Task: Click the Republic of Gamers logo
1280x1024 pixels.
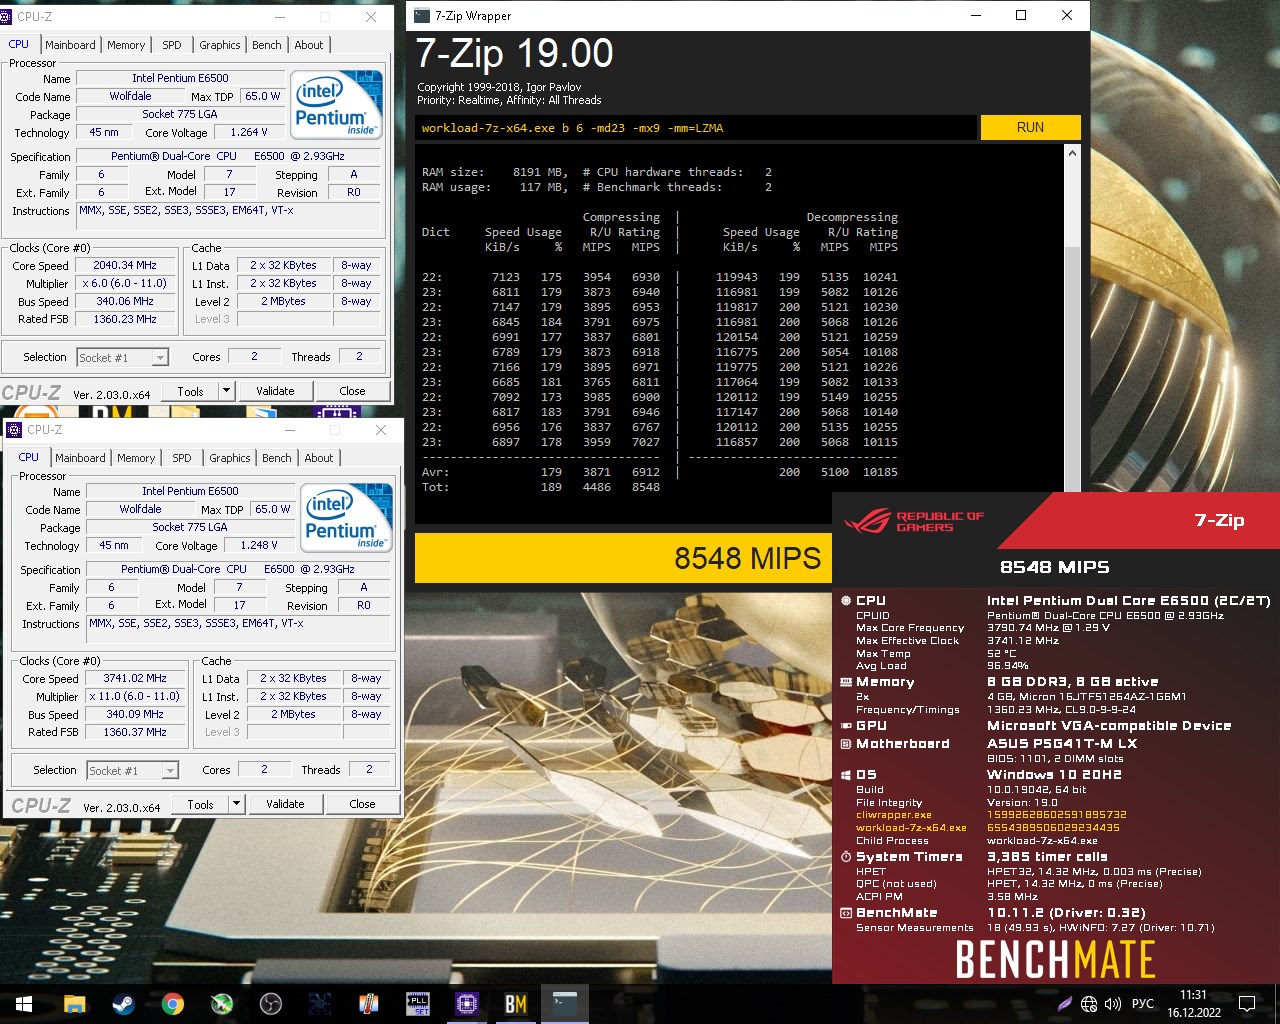Action: (913, 521)
